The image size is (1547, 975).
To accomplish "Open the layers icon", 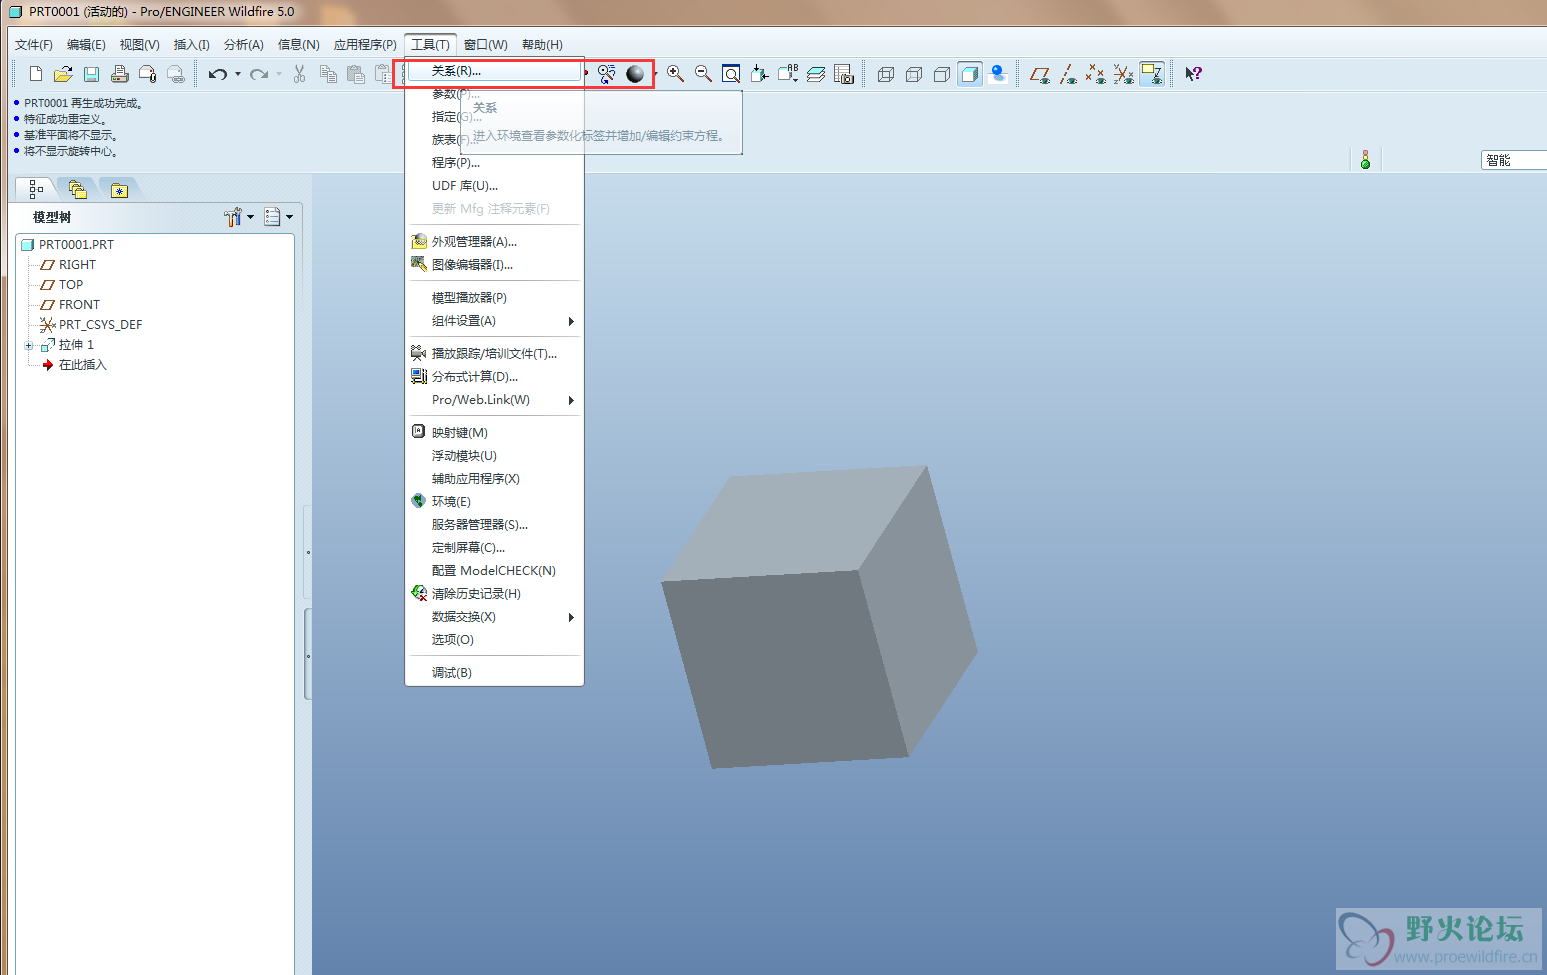I will tap(816, 74).
